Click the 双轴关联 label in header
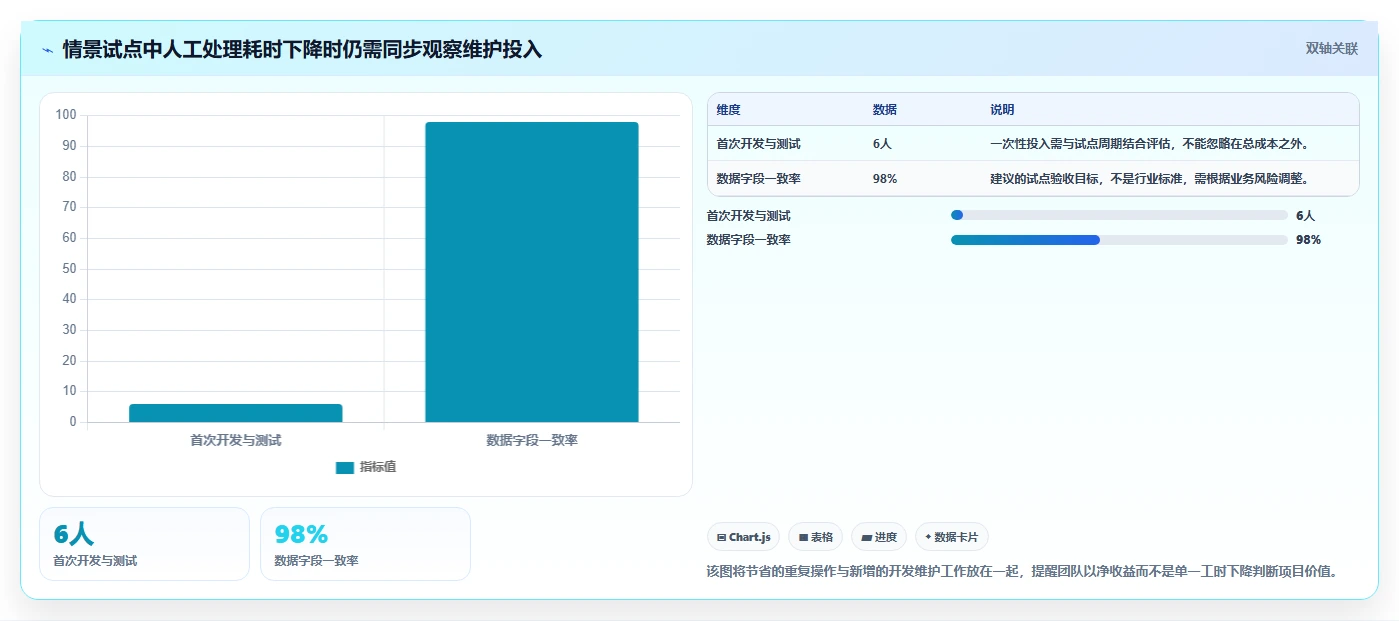 1331,48
